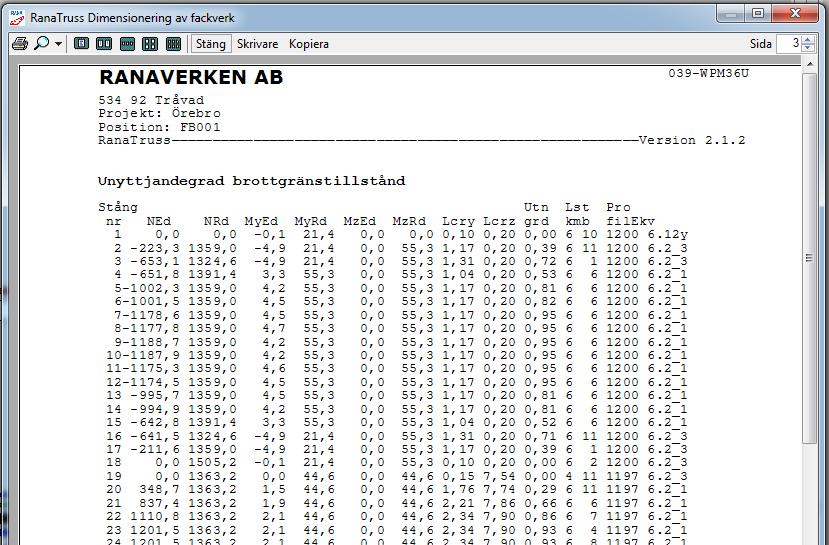Click the value '348,7' in row 20
This screenshot has width=829, height=545.
(x=159, y=489)
